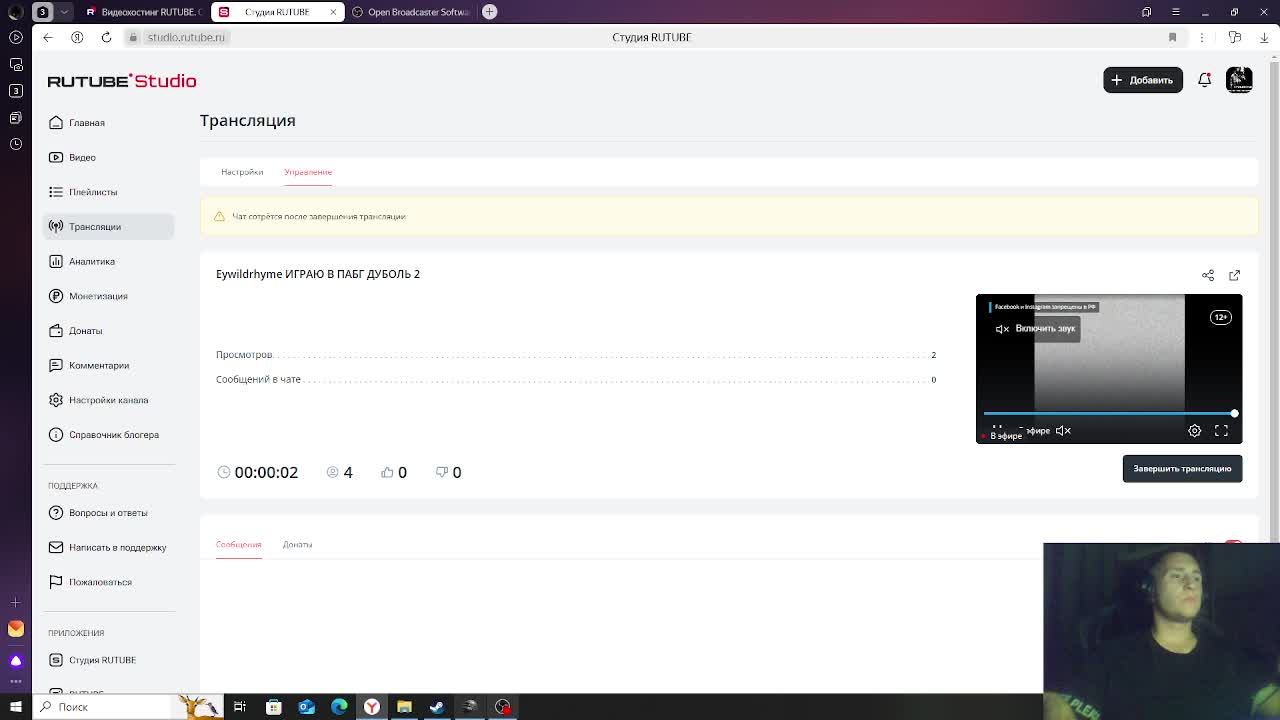This screenshot has width=1280, height=720.
Task: Click the Пожаловаться flag icon
Action: [56, 582]
